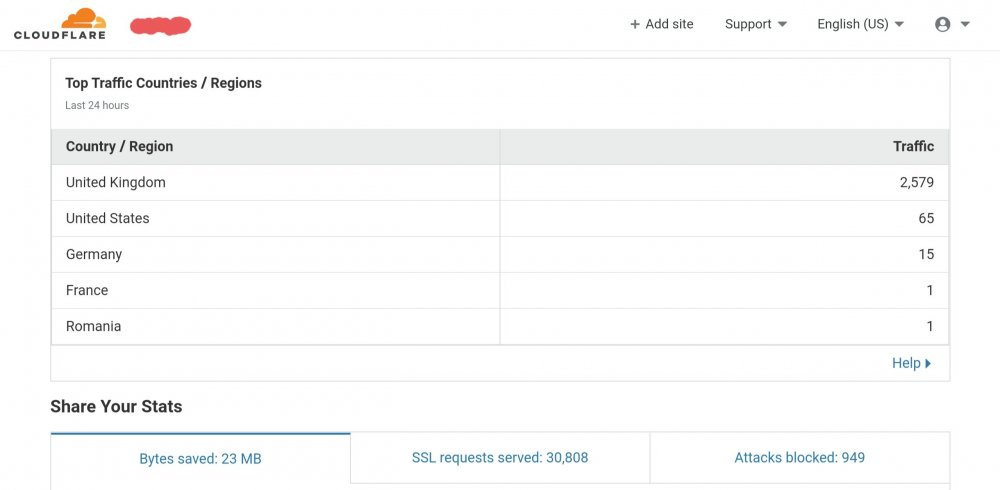Click the Cloudflare cloud logo
The height and width of the screenshot is (490, 1000).
point(60,24)
